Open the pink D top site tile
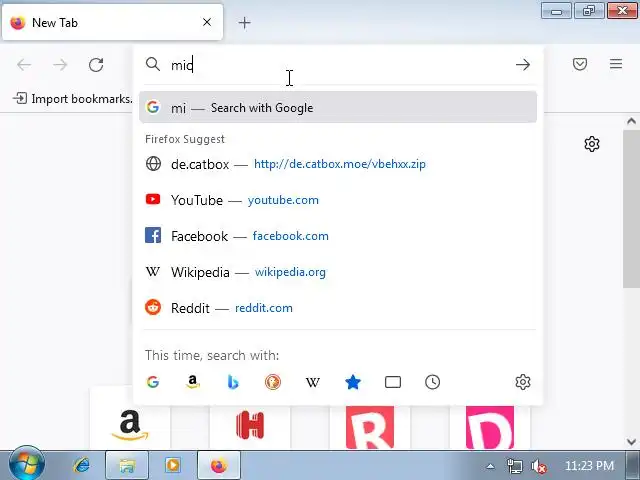 pyautogui.click(x=490, y=427)
